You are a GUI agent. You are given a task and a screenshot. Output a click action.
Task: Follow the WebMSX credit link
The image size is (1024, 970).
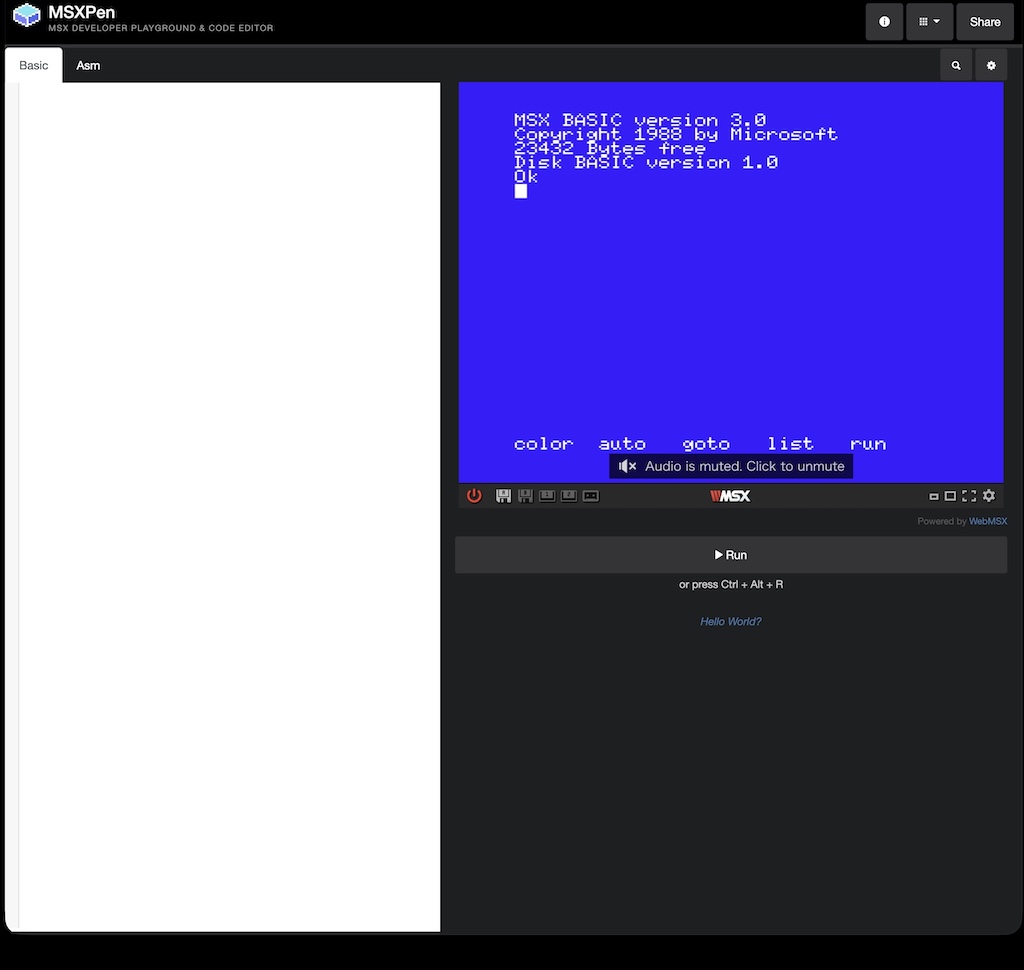tap(988, 521)
